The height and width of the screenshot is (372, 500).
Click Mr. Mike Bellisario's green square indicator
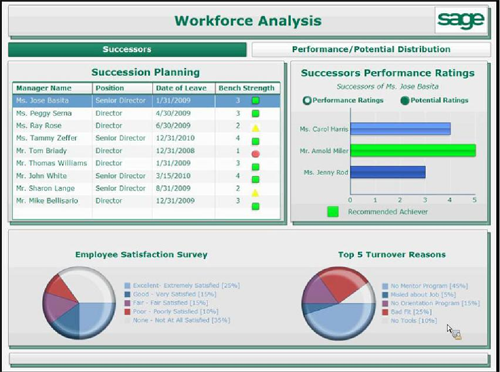[x=256, y=207]
